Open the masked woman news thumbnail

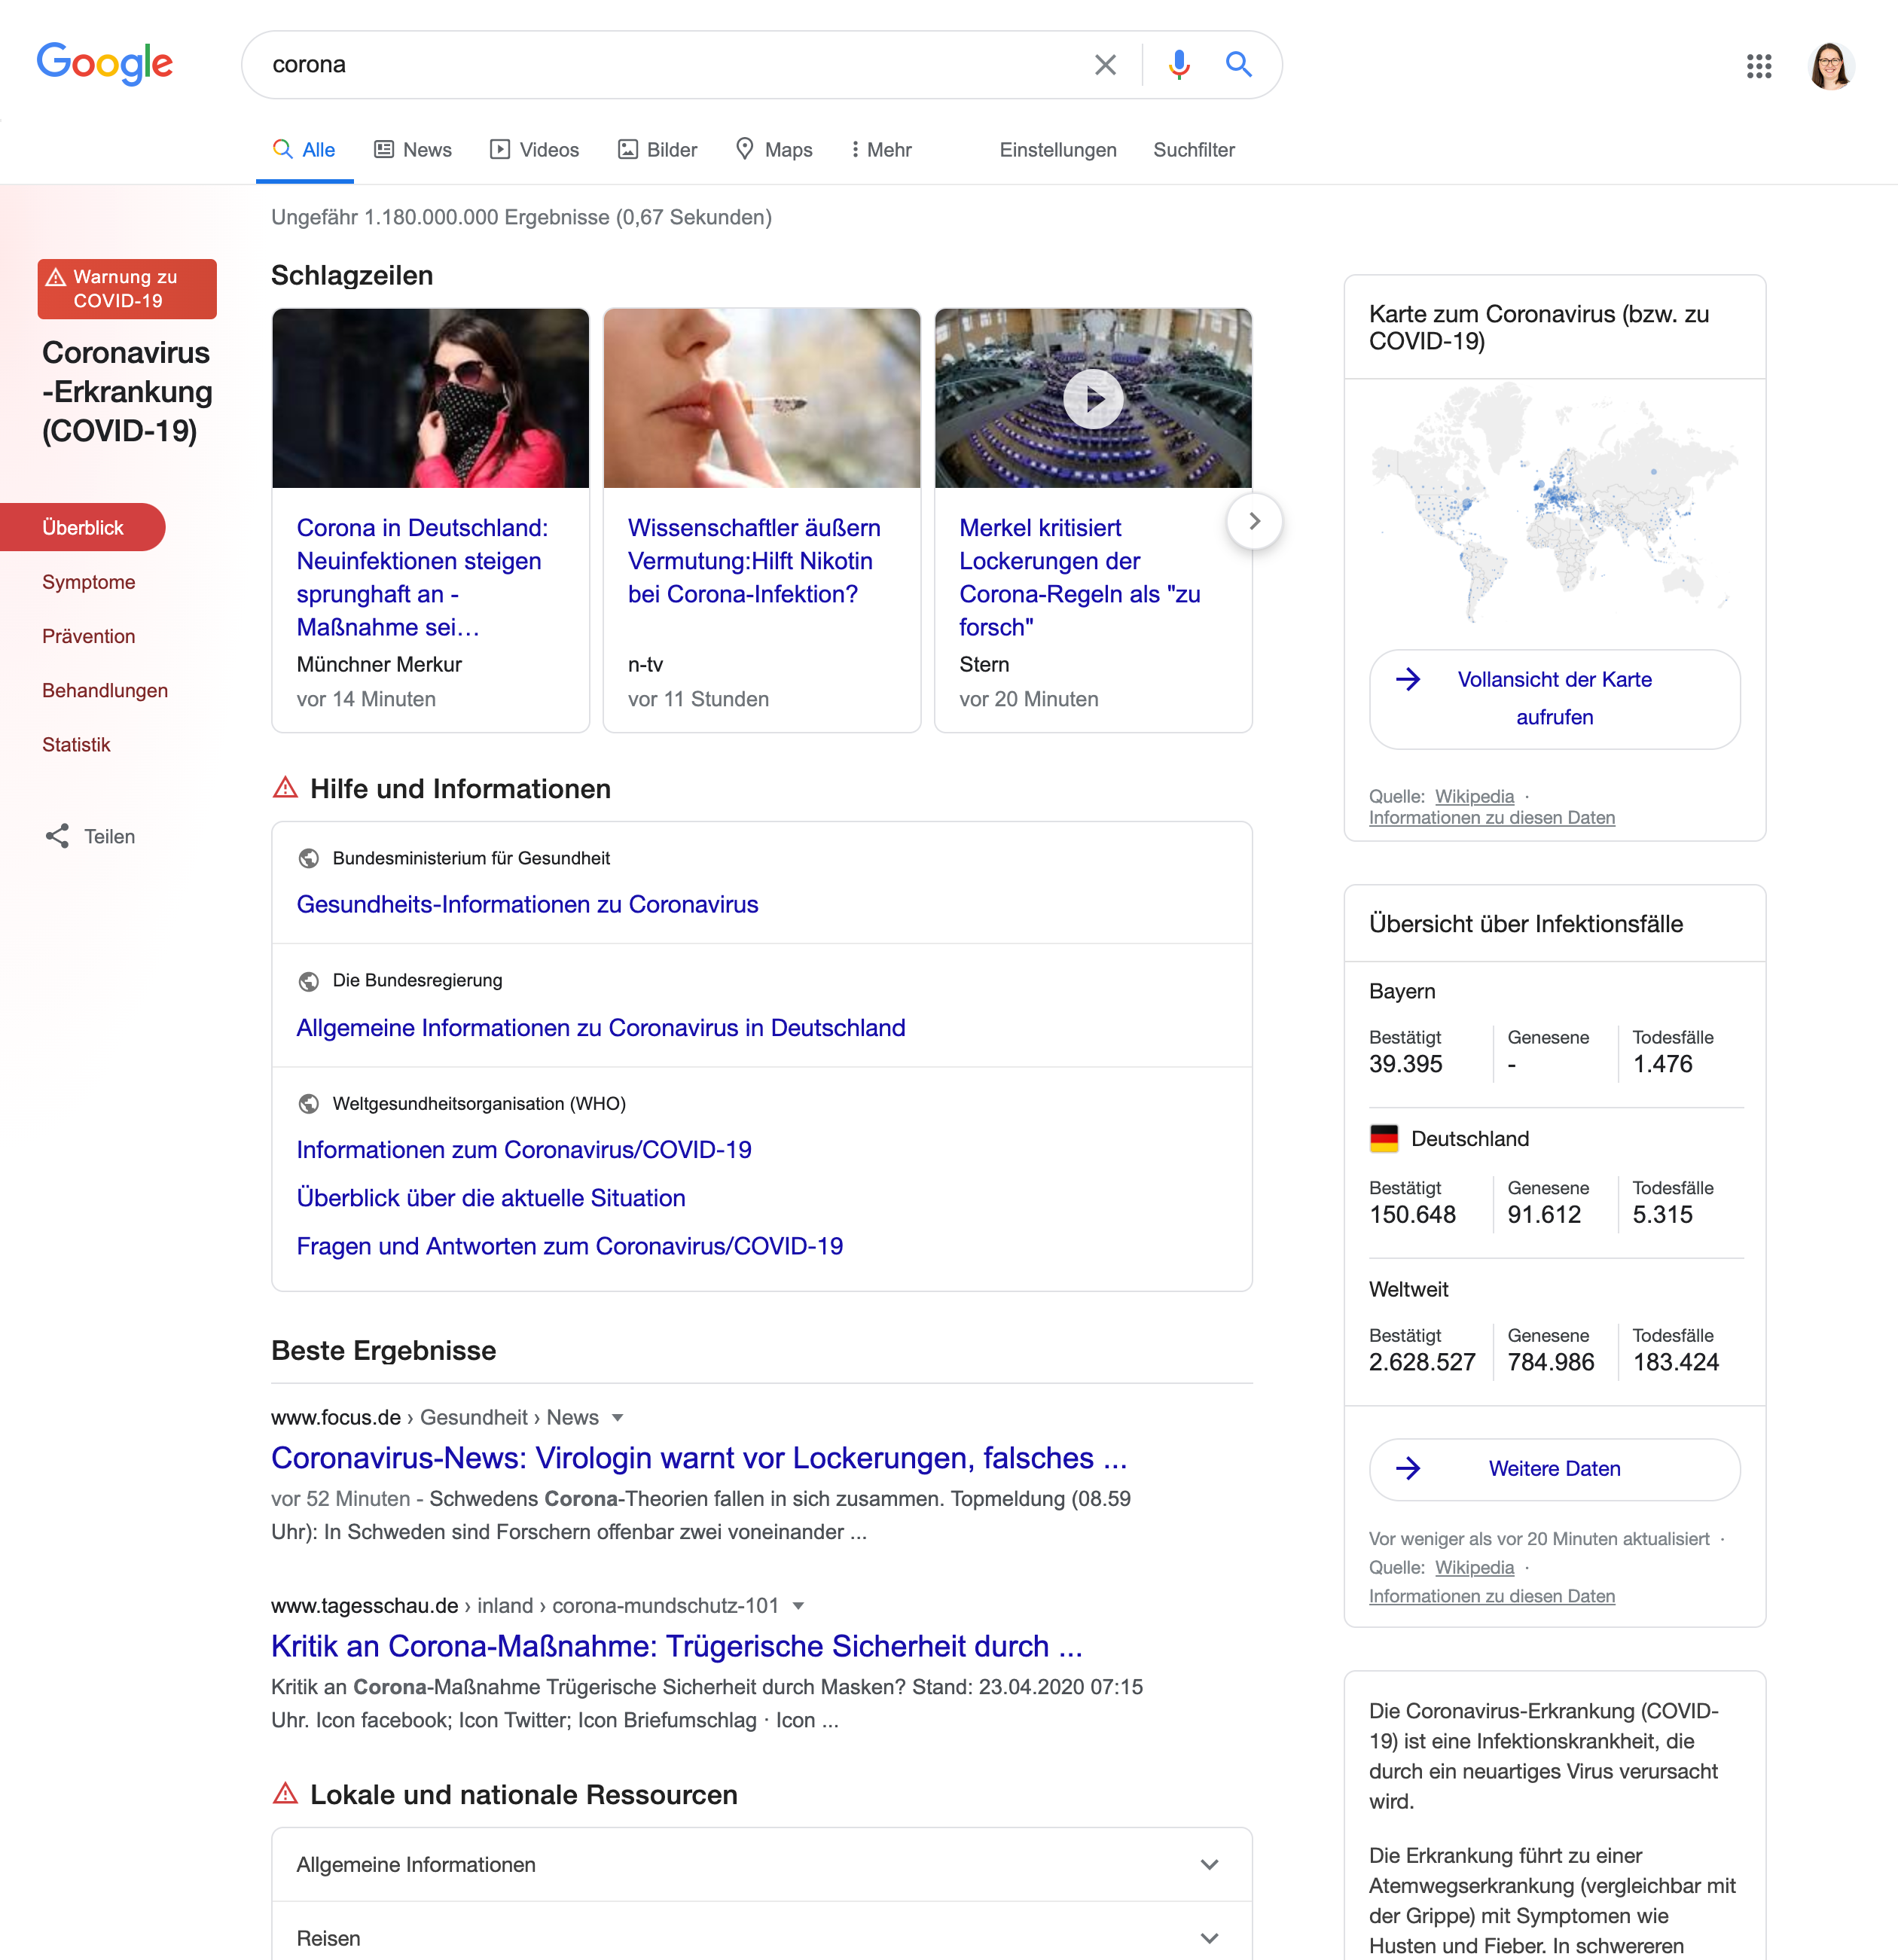point(430,398)
